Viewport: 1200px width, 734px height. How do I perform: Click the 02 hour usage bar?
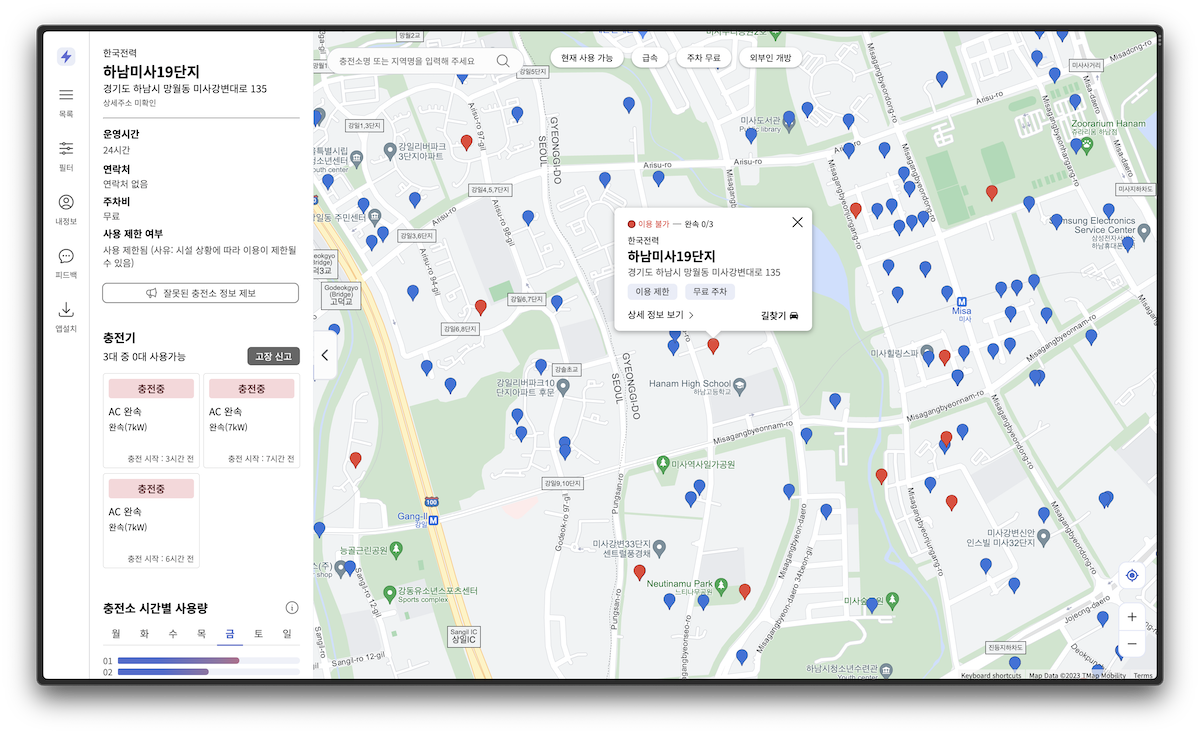(208, 672)
